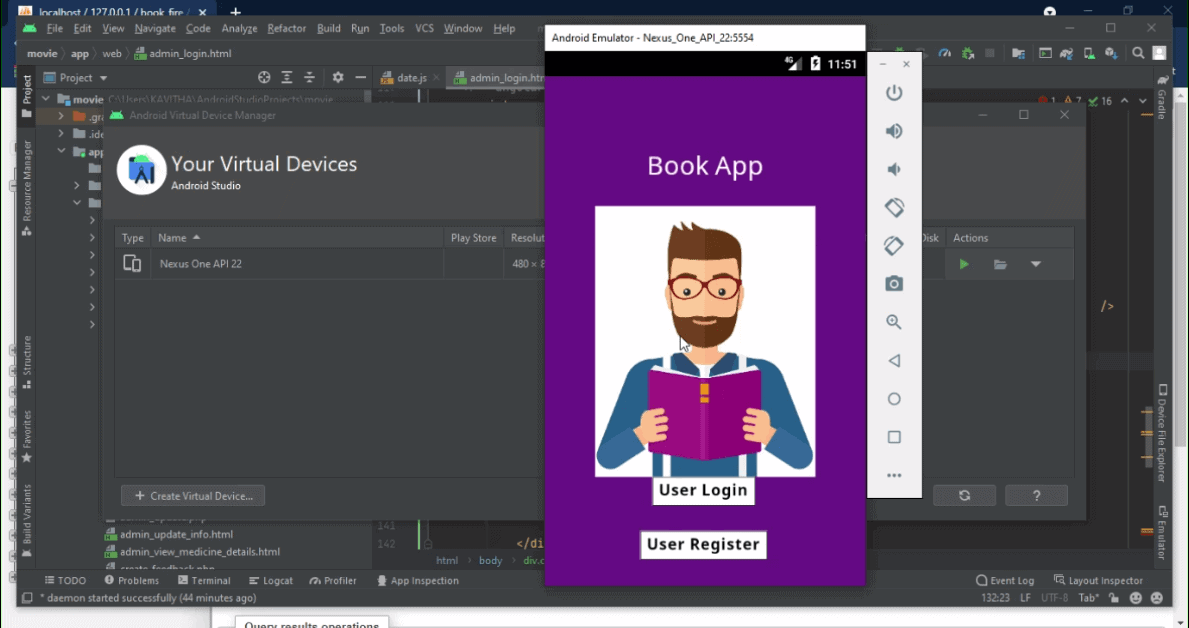This screenshot has height=628, width=1189.
Task: Lower the emulator volume
Action: [894, 170]
